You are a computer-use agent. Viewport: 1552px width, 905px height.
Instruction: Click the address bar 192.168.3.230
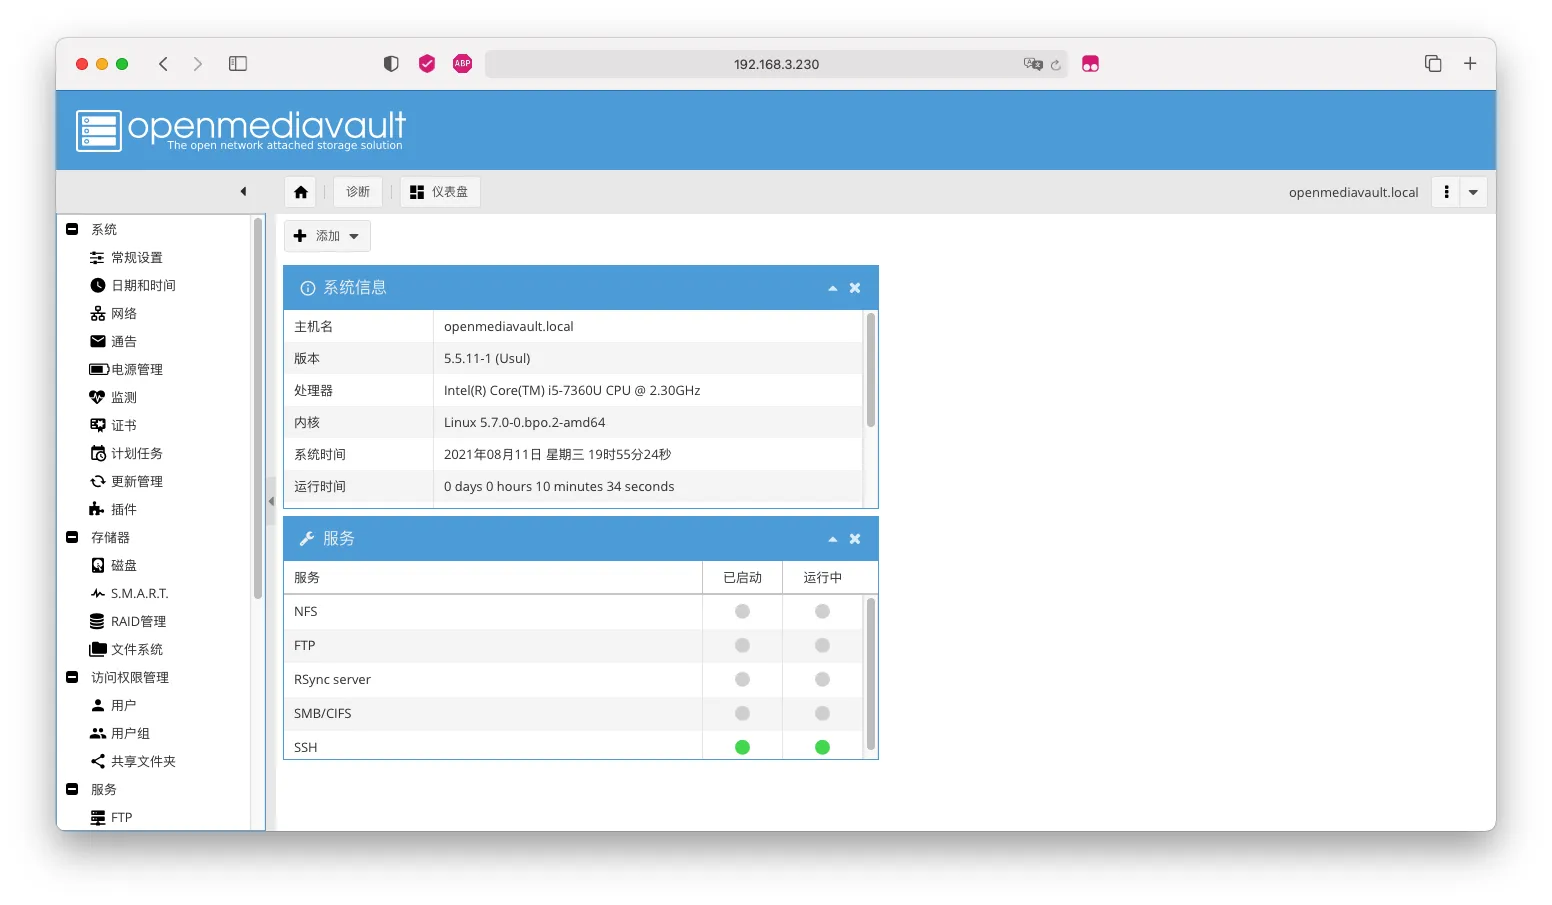[x=776, y=64]
